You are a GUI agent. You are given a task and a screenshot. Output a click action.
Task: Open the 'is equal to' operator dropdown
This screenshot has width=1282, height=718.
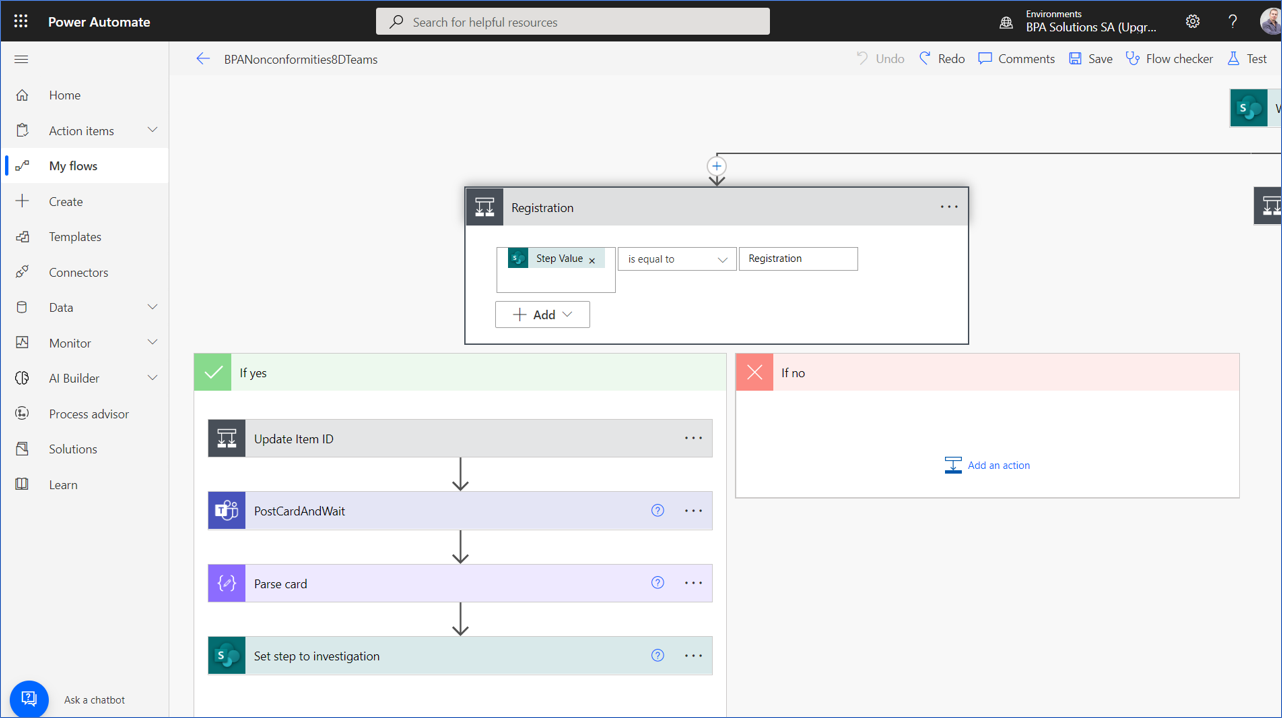pyautogui.click(x=677, y=259)
